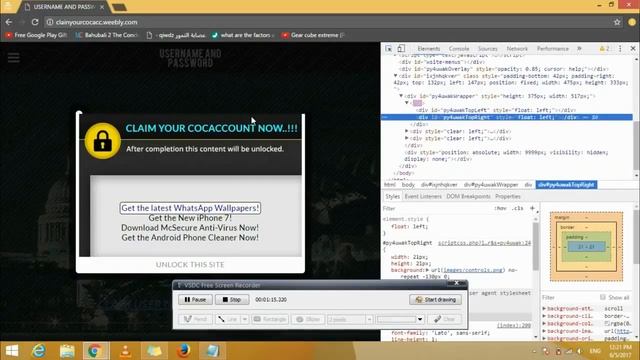640x360 pixels.
Task: Click the Elements panel vertical scrollbar
Action: 636,145
